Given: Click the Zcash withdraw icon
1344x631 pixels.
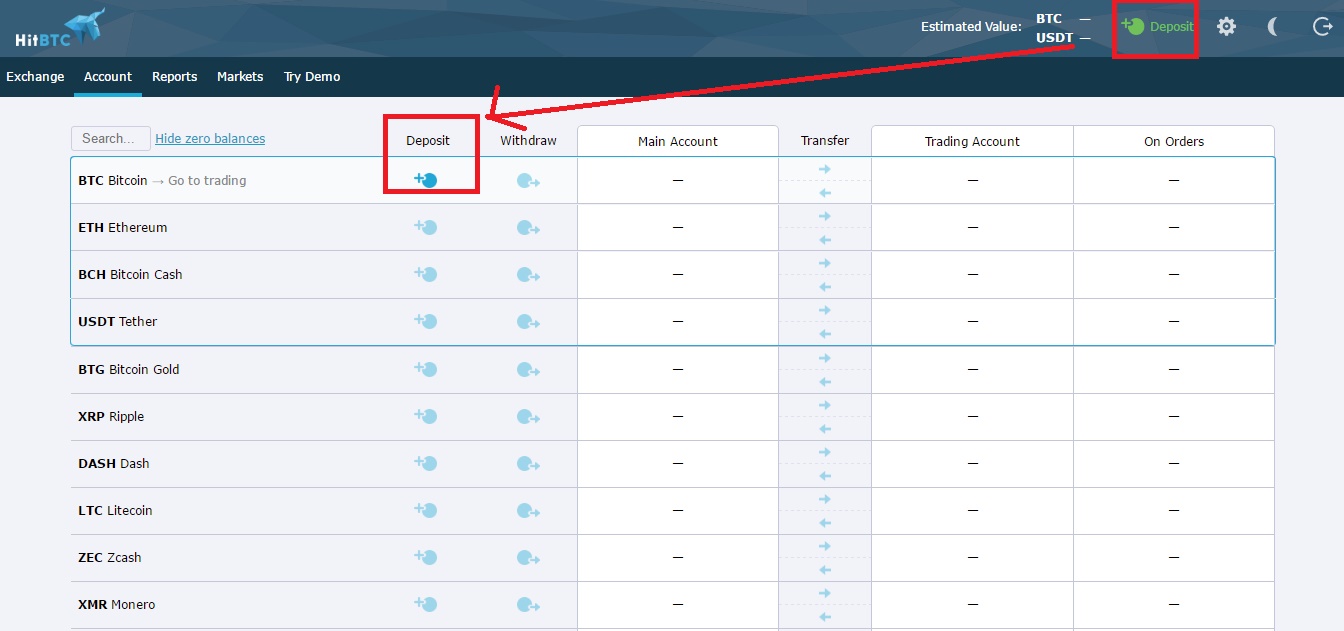Looking at the screenshot, I should pos(528,558).
